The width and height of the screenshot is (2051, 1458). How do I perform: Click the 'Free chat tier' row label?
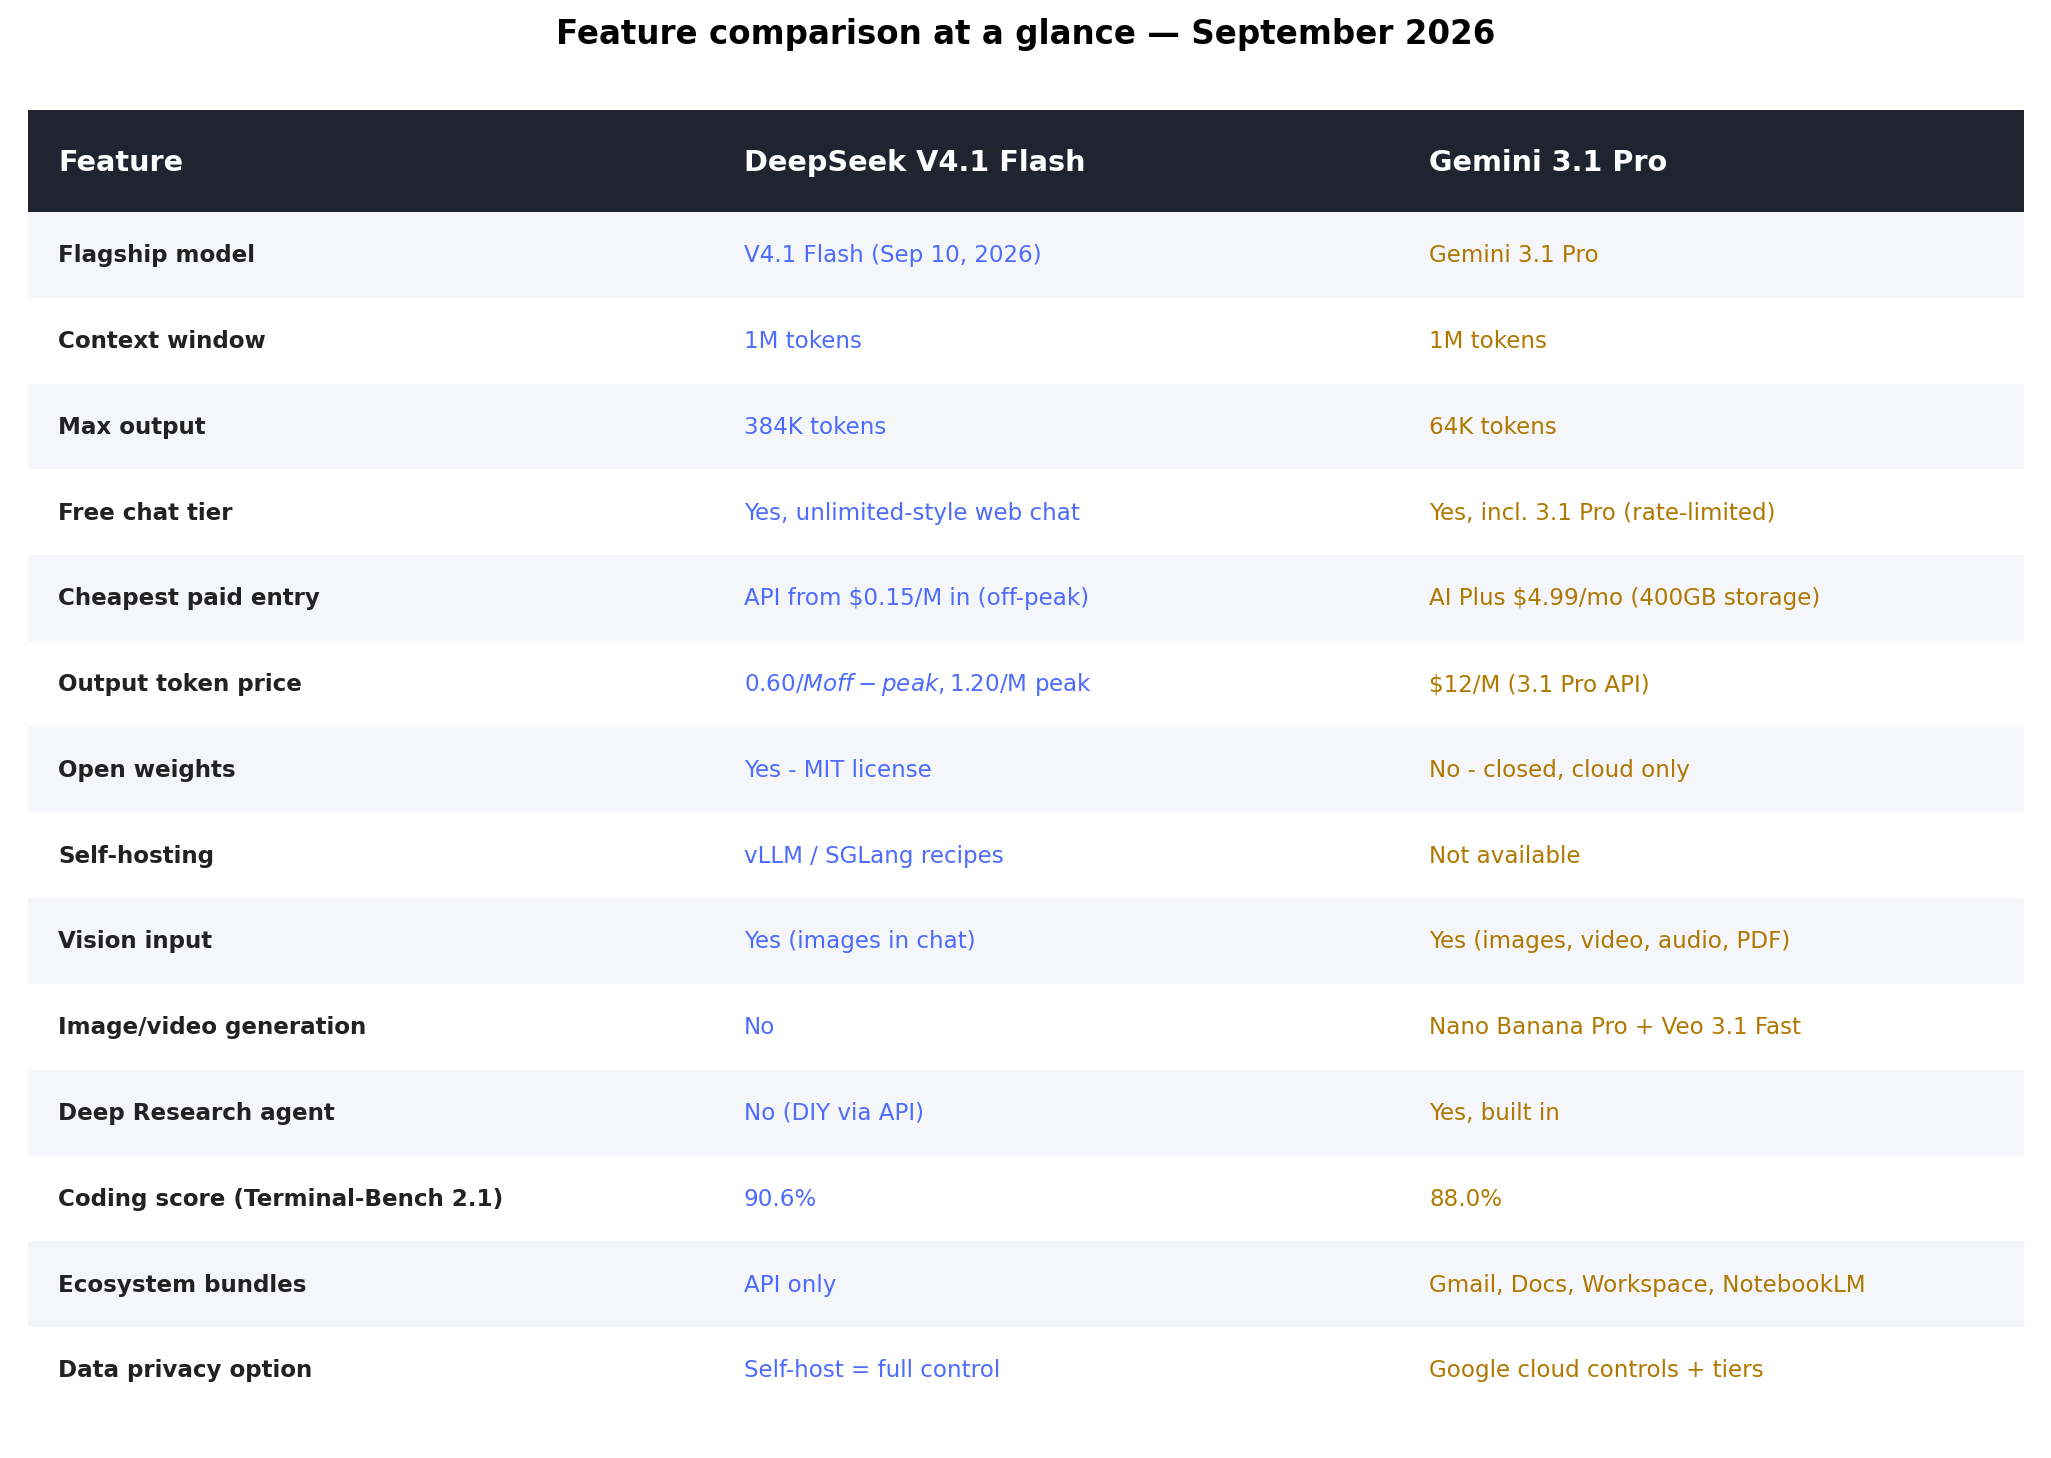(x=145, y=513)
